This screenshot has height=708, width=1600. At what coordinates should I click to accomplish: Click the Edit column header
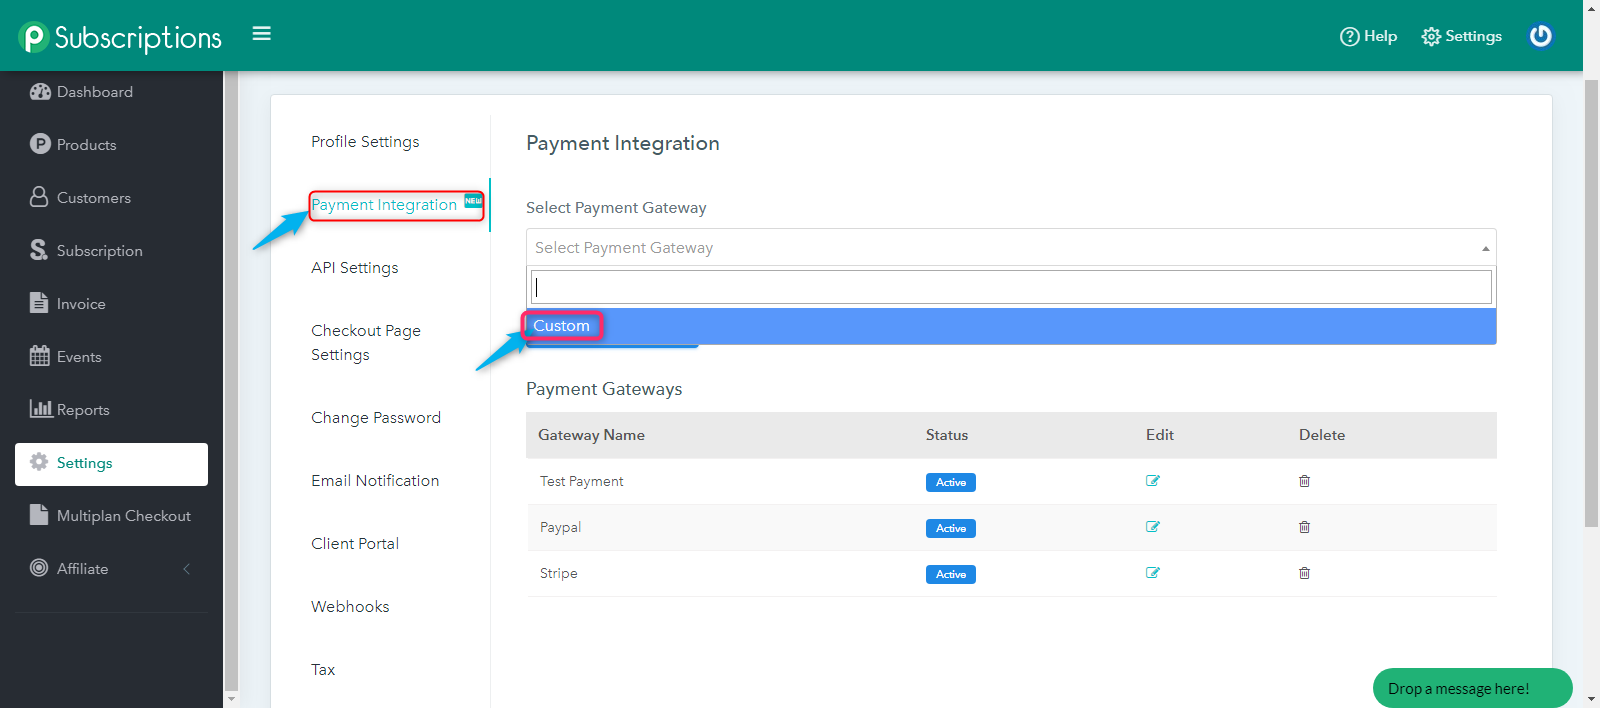coord(1160,435)
